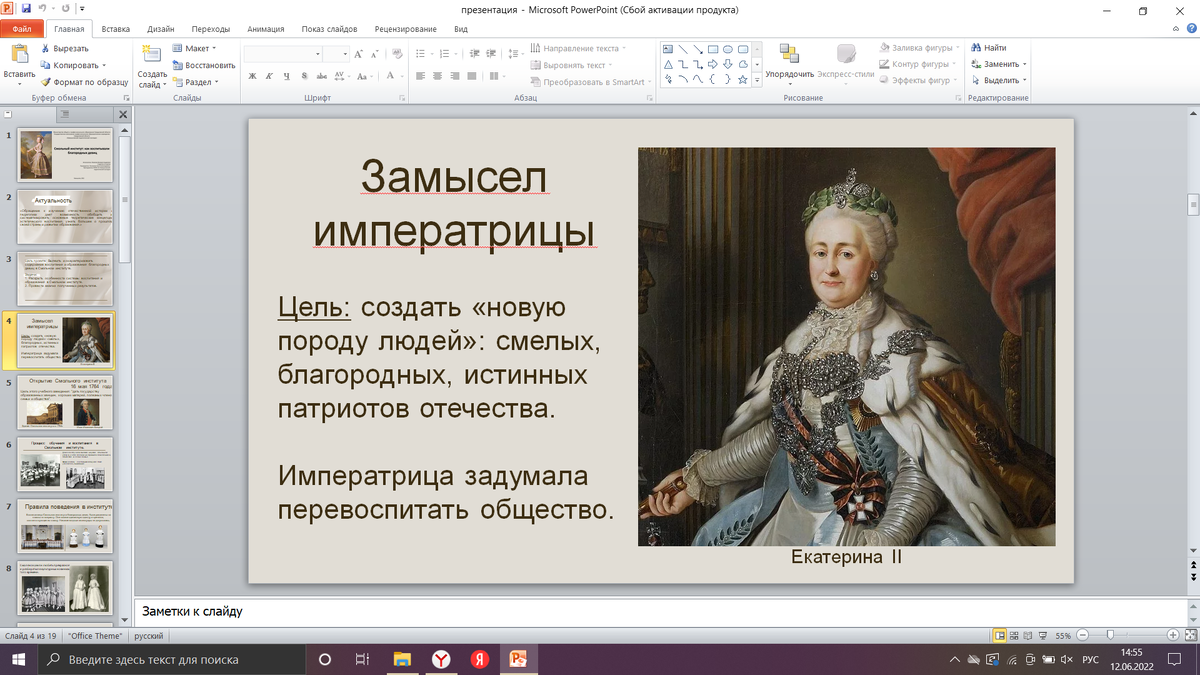1200x675 pixels.
Task: Expand the shapes gallery More arrow
Action: pyautogui.click(x=757, y=79)
